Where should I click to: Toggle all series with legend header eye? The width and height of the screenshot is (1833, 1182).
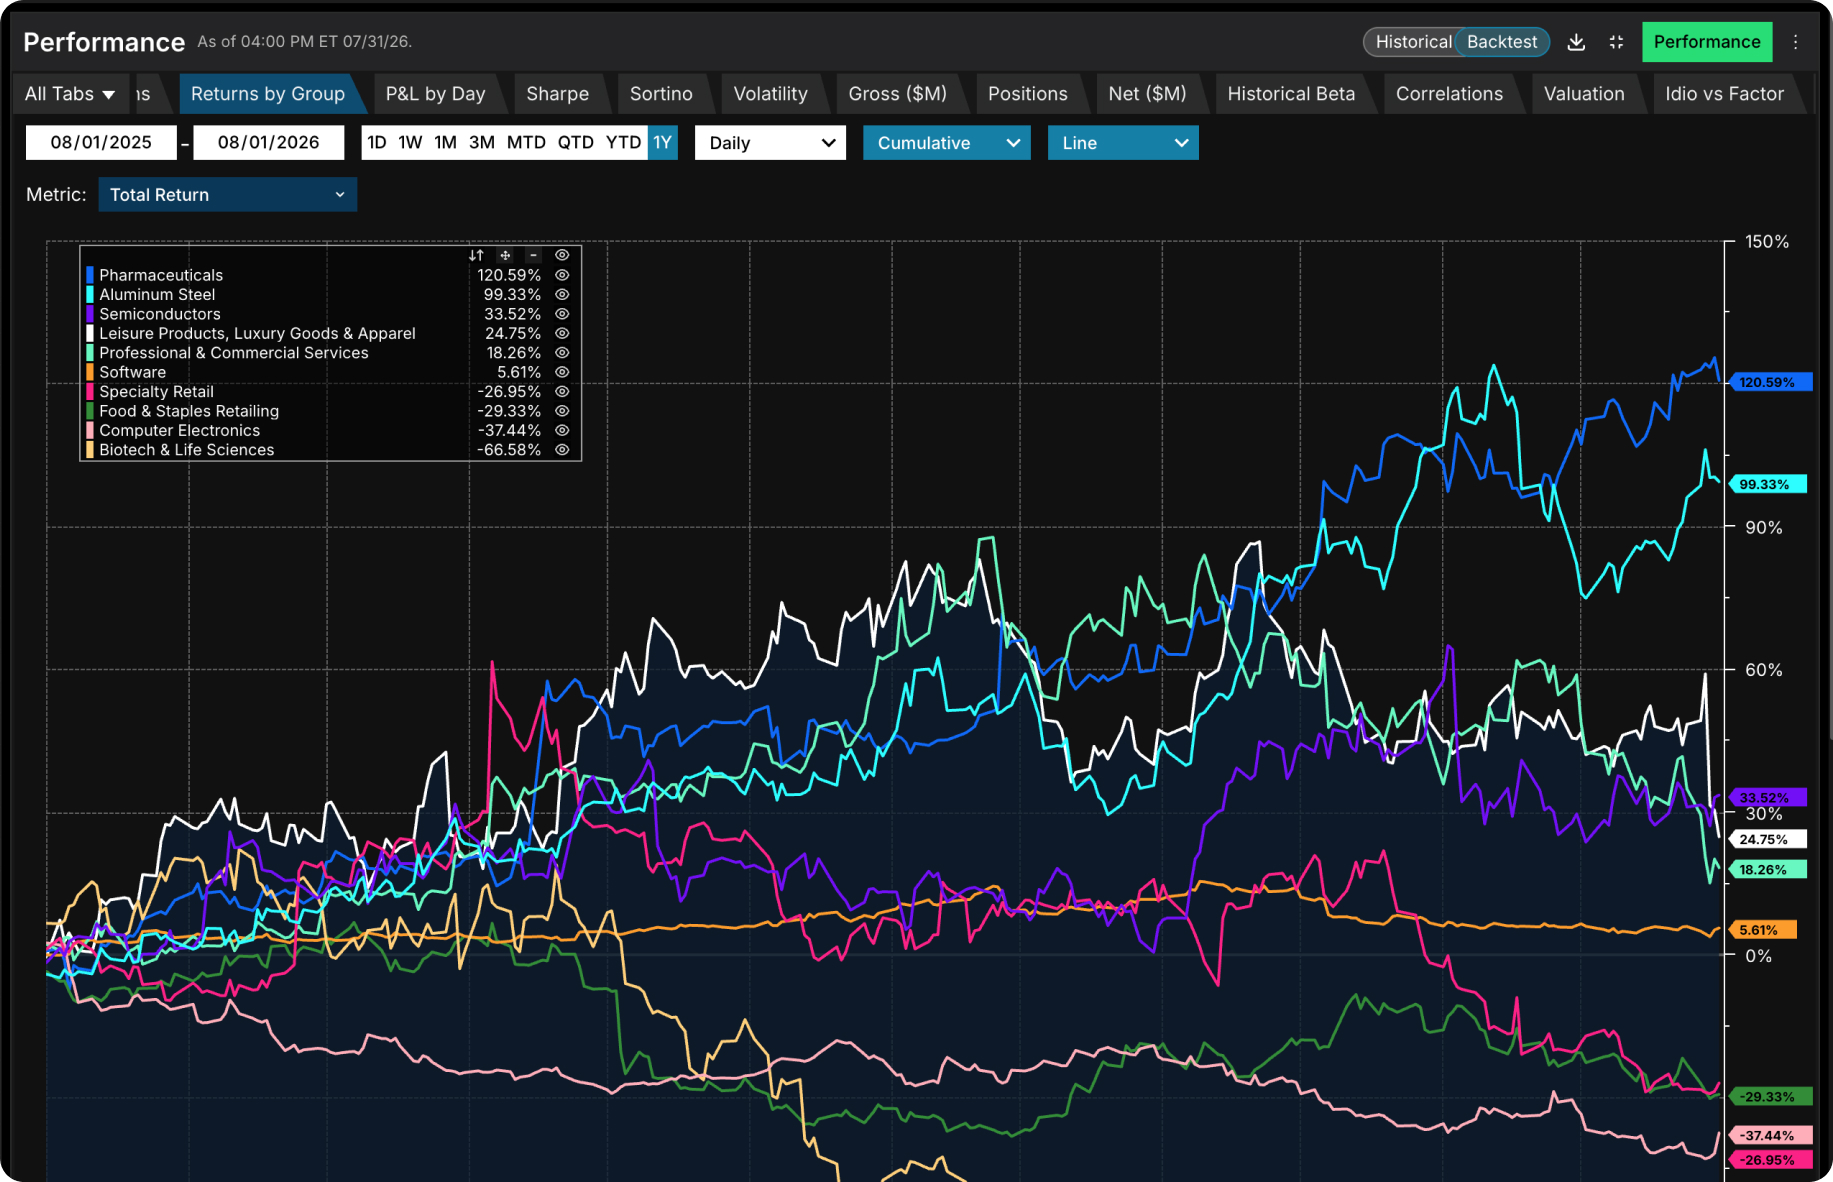click(562, 255)
